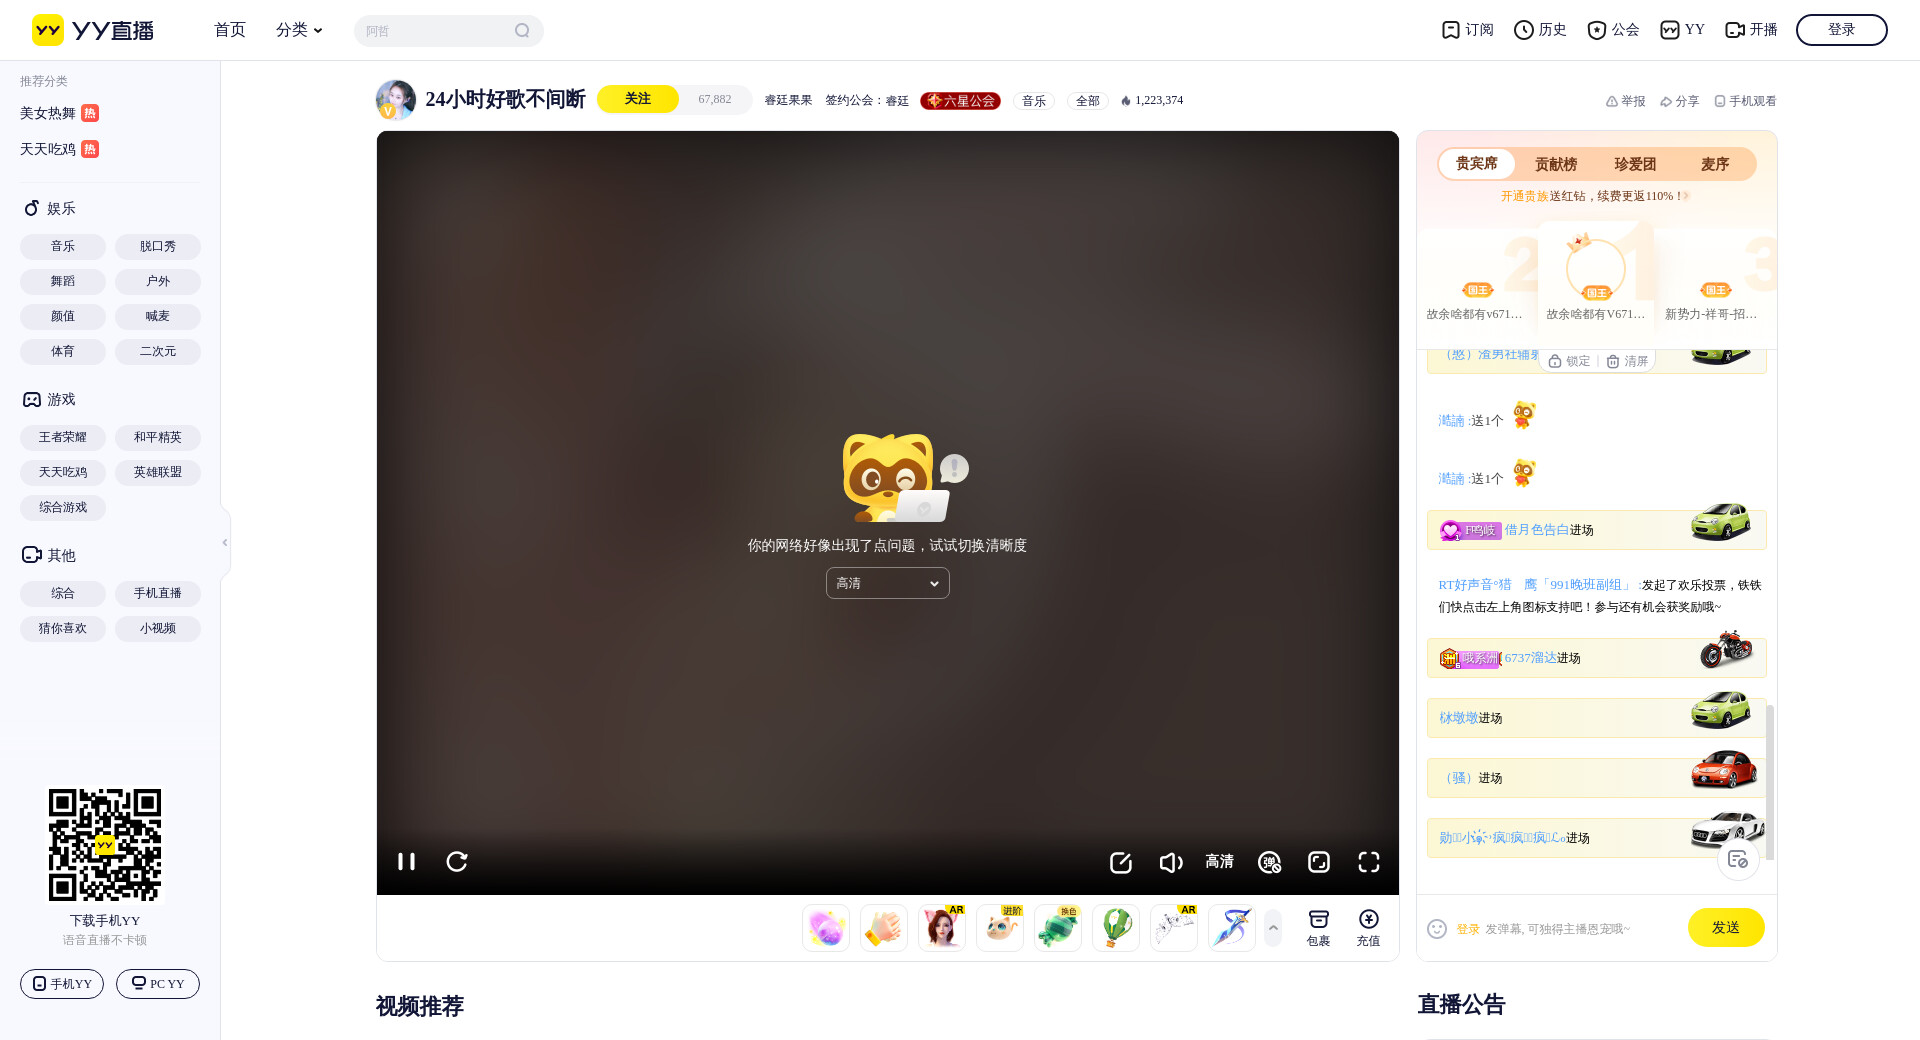This screenshot has height=1040, width=1920.
Task: Open 订阅 subscriptions
Action: click(1467, 30)
